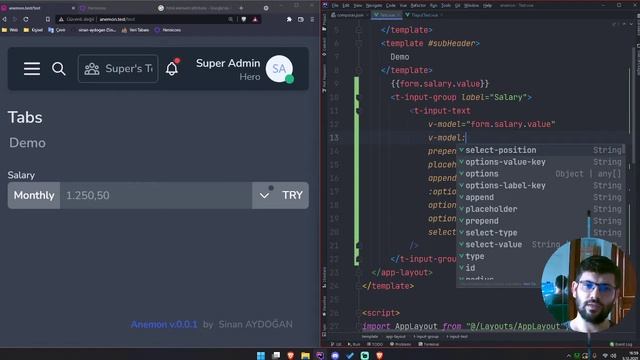Open the Problems tool window
Screen dimensions: 640x360
(x=400, y=344)
